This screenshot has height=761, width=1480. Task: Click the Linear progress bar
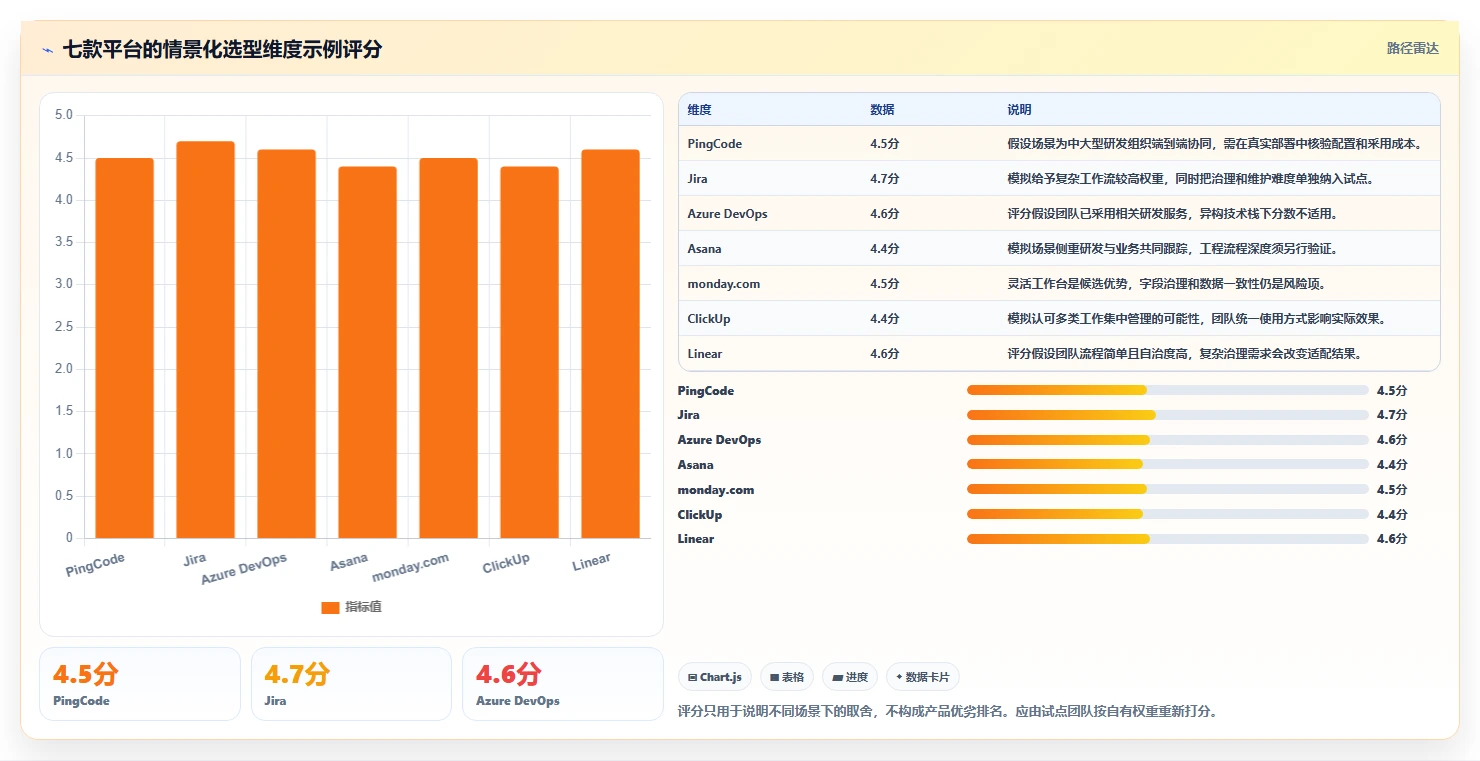pos(1168,539)
